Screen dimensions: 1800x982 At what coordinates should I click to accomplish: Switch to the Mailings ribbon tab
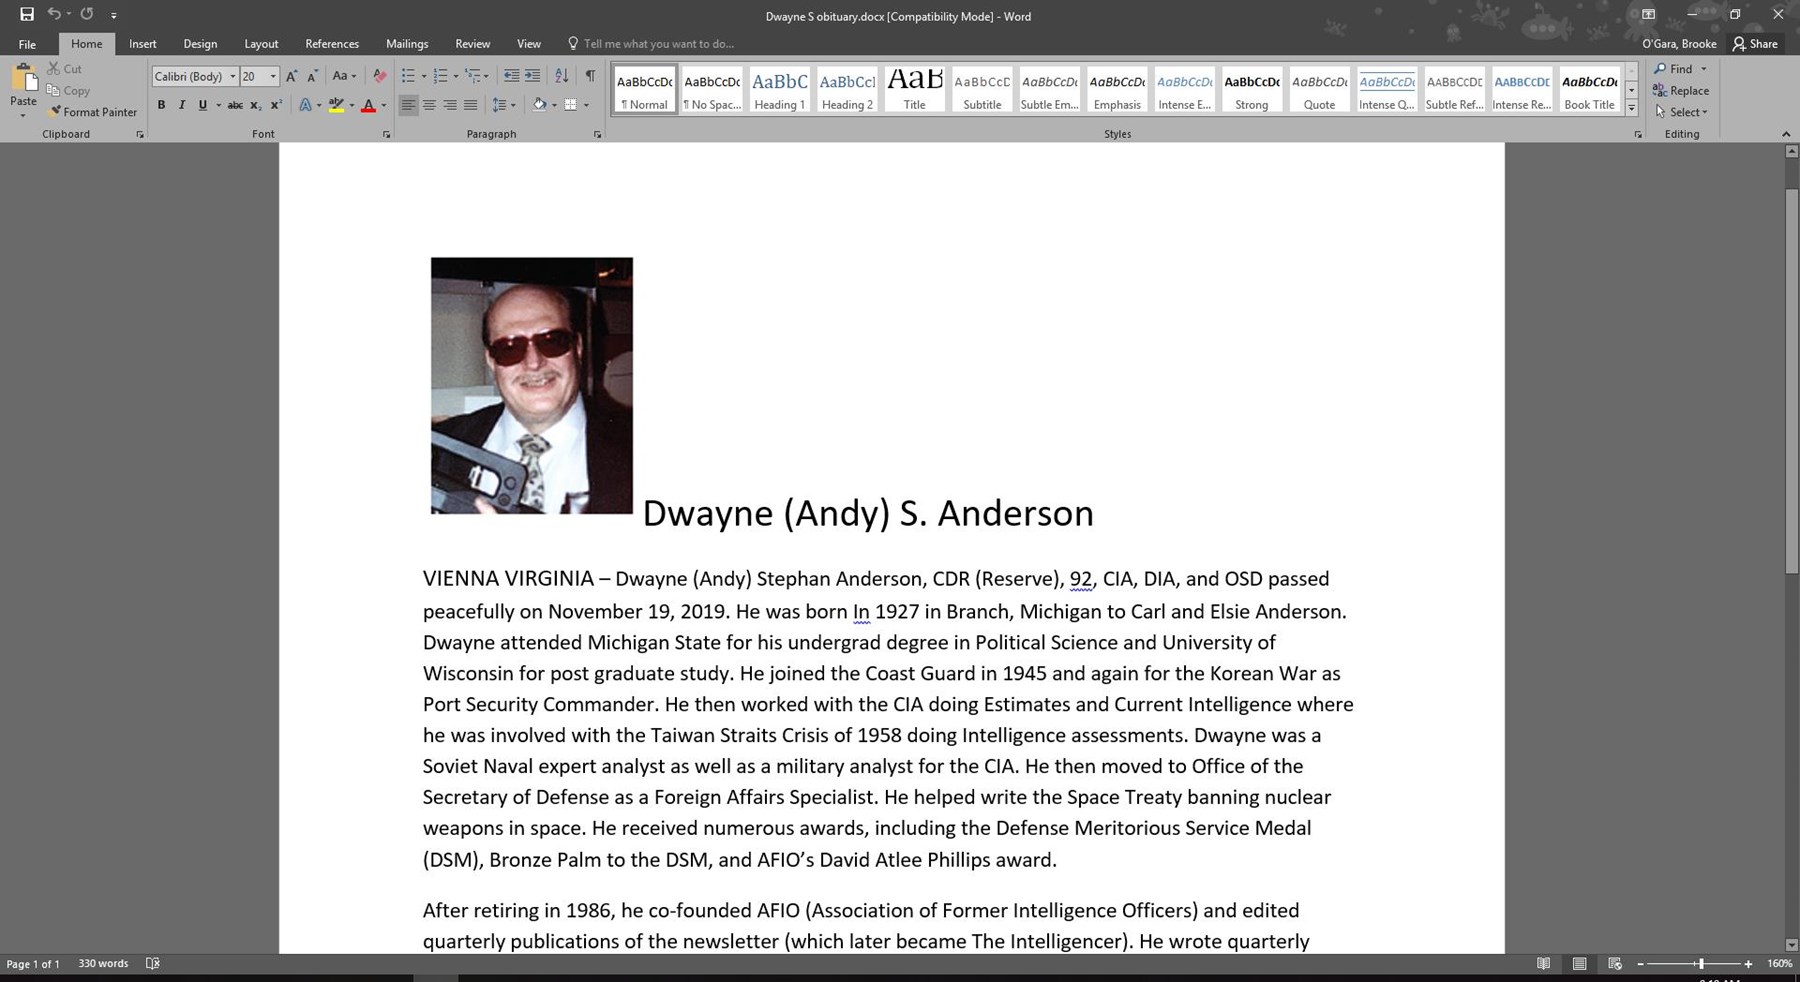pos(407,44)
